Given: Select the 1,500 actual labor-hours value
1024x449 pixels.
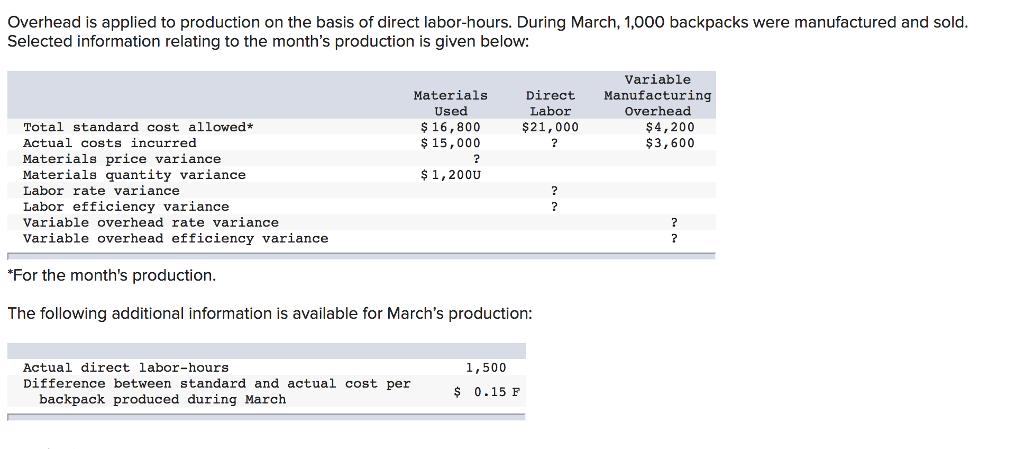Looking at the screenshot, I should [x=486, y=368].
